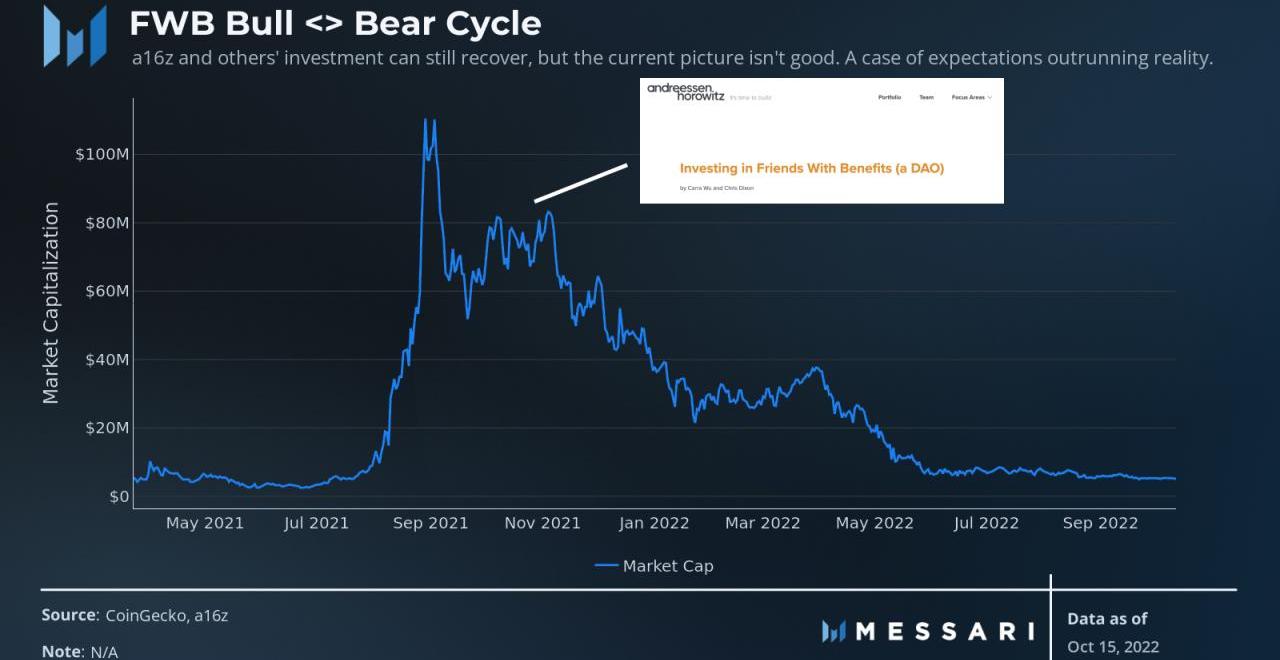
Task: Click the "FWB Bull <> Bear Cycle" title
Action: (336, 23)
